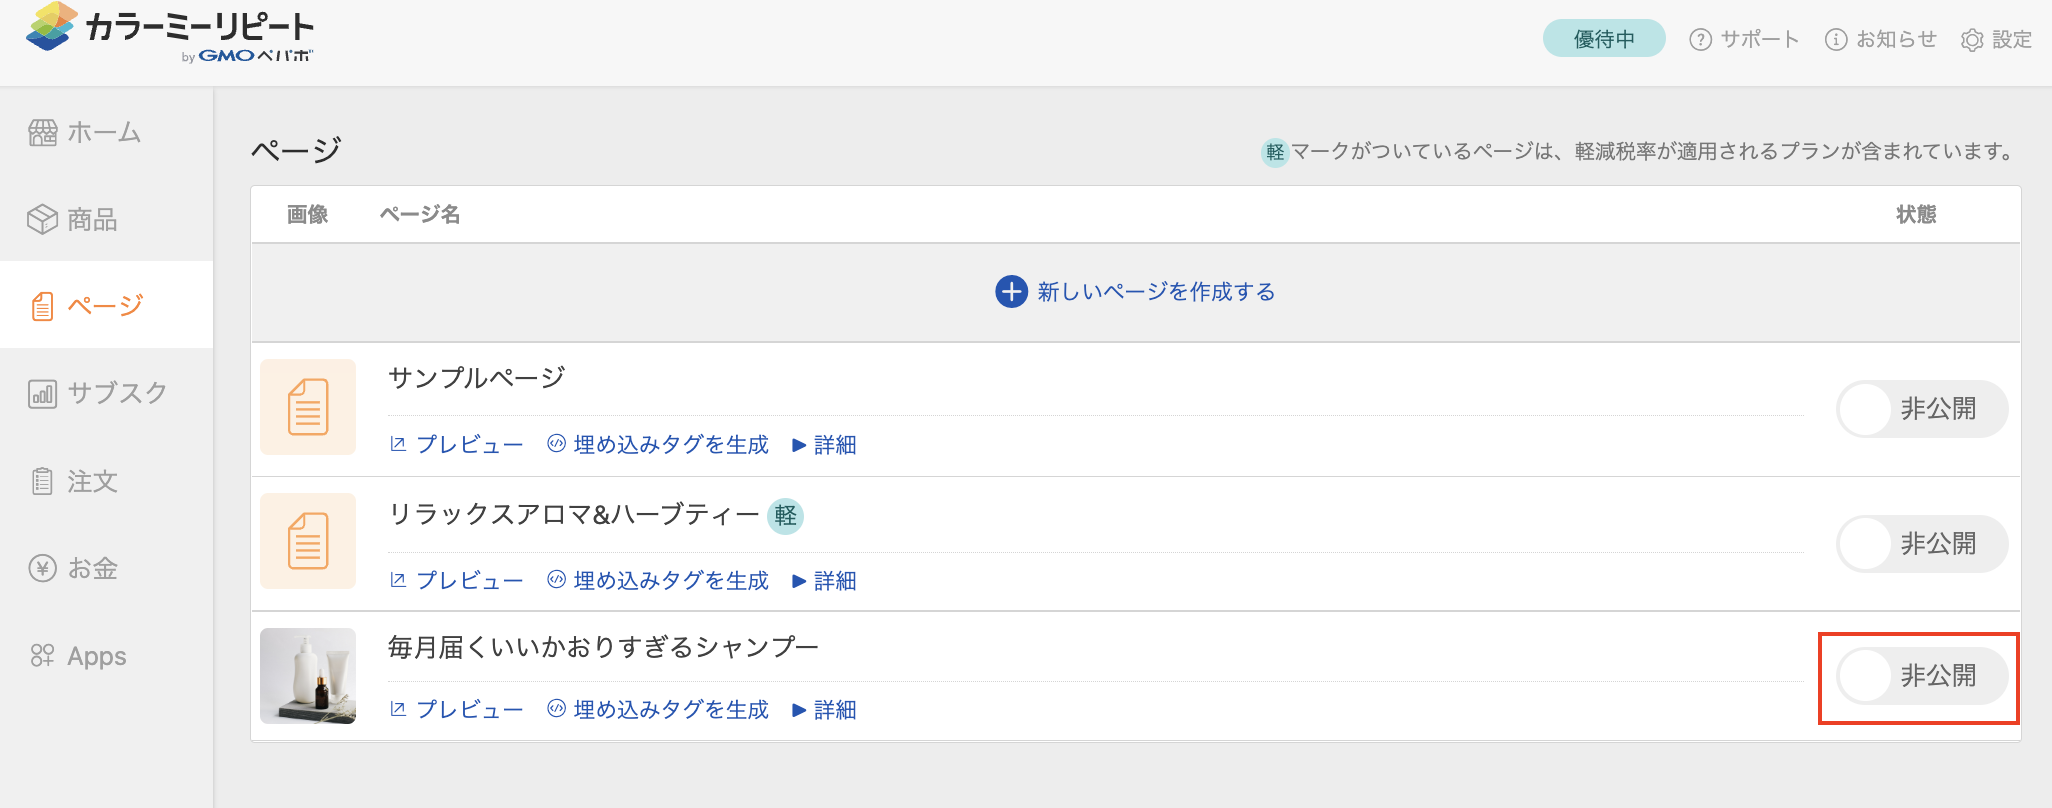
Task: Go to ホーム in the sidebar
Action: 86,132
